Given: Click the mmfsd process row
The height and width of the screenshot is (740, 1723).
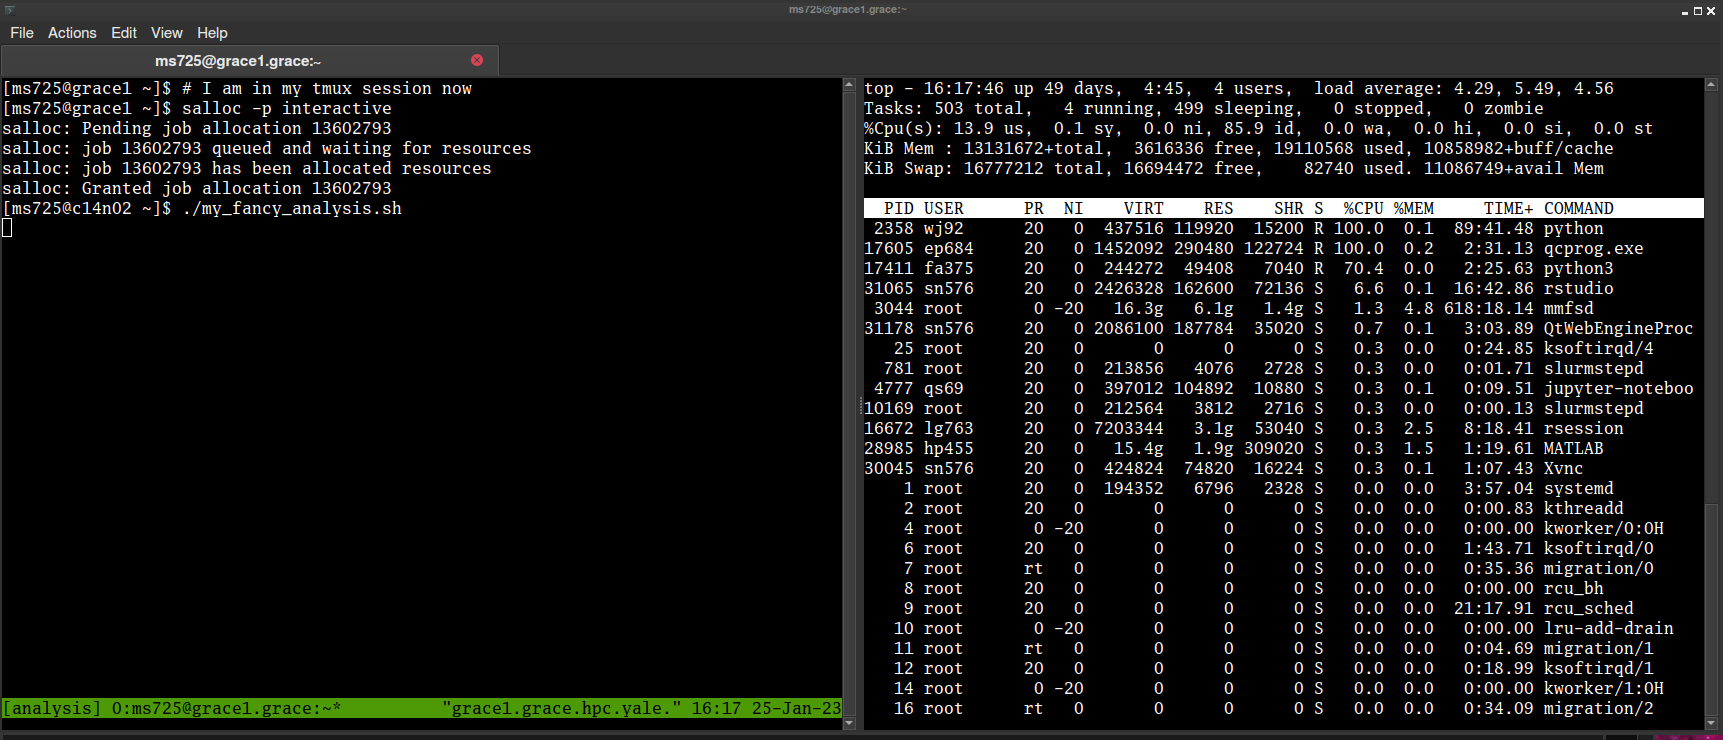Looking at the screenshot, I should pos(1284,308).
